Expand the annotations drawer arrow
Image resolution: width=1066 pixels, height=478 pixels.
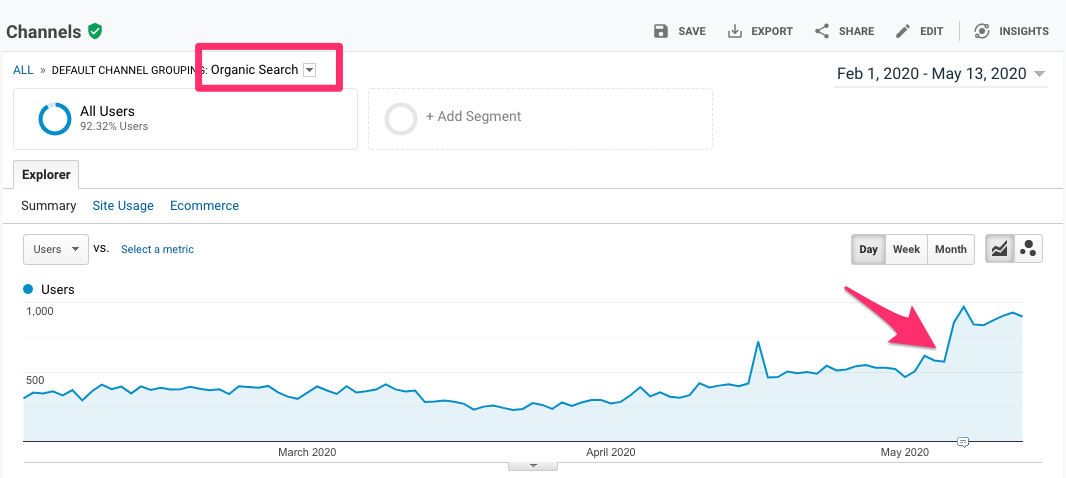tap(534, 466)
